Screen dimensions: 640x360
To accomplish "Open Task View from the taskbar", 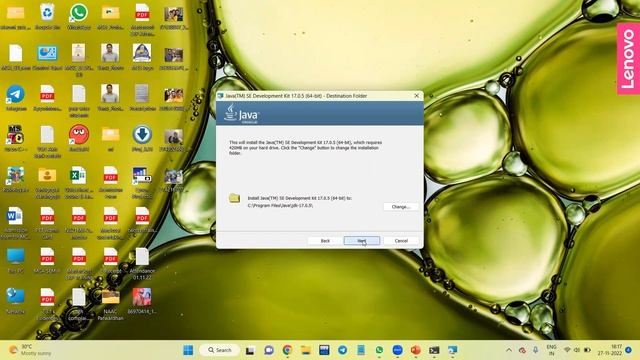I will tap(250, 350).
